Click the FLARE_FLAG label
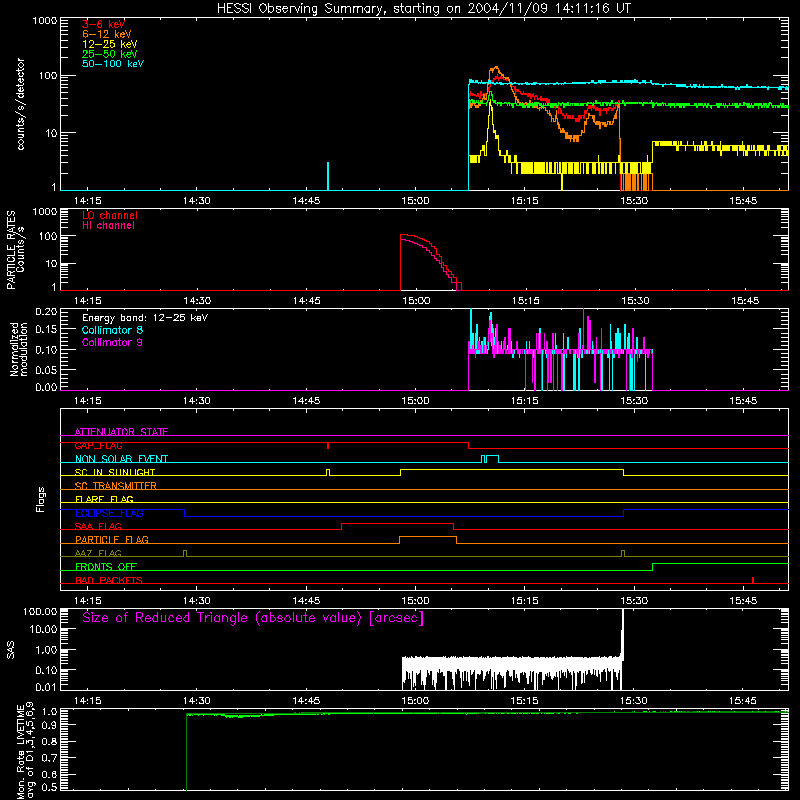The width and height of the screenshot is (800, 800). point(104,499)
